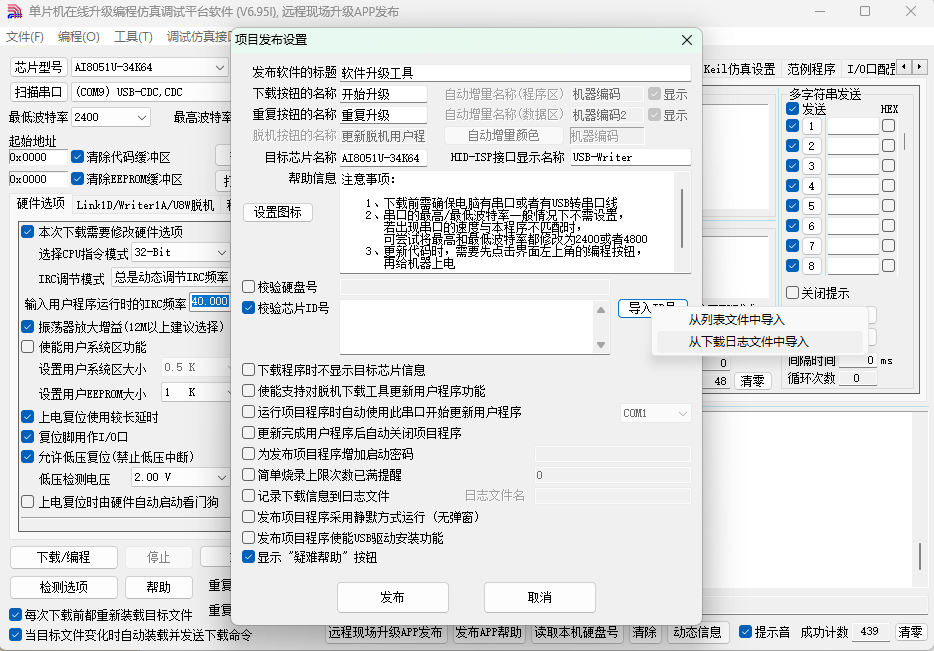Enable 使能支持对脱机下载工具更新用户程序功能
Image resolution: width=934 pixels, height=651 pixels.
(249, 391)
